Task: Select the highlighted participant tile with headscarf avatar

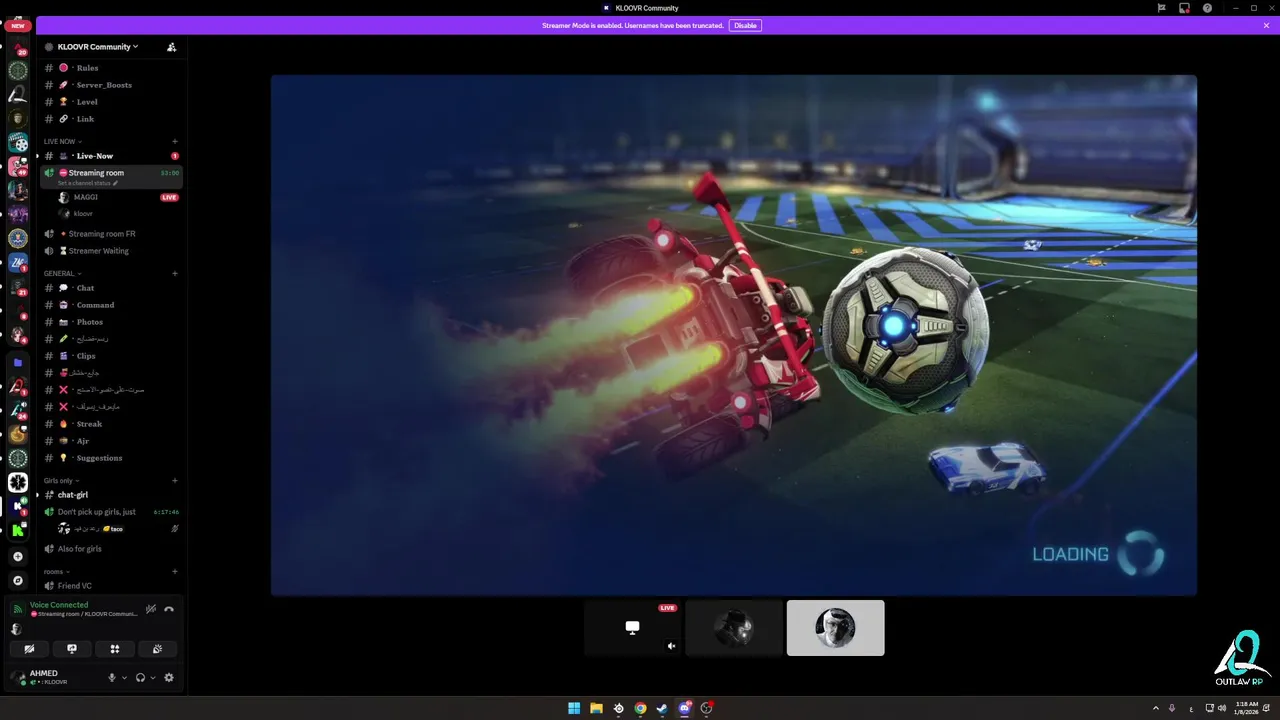Action: [x=836, y=628]
